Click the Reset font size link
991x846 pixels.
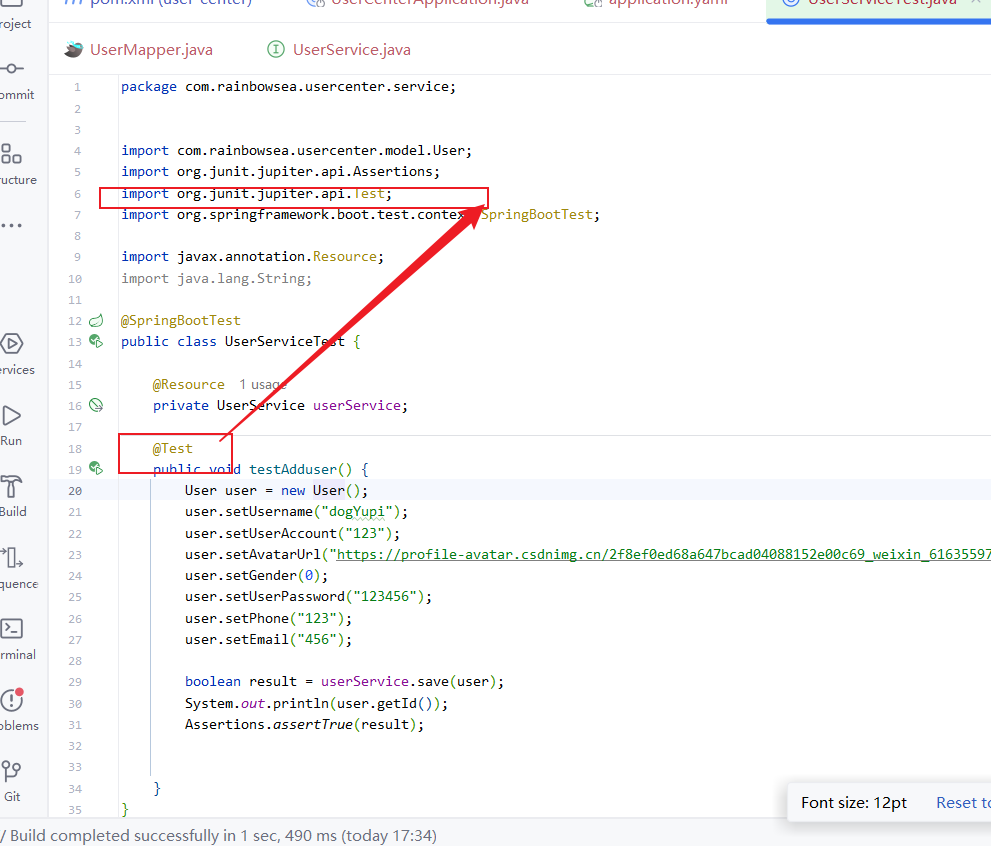click(962, 802)
